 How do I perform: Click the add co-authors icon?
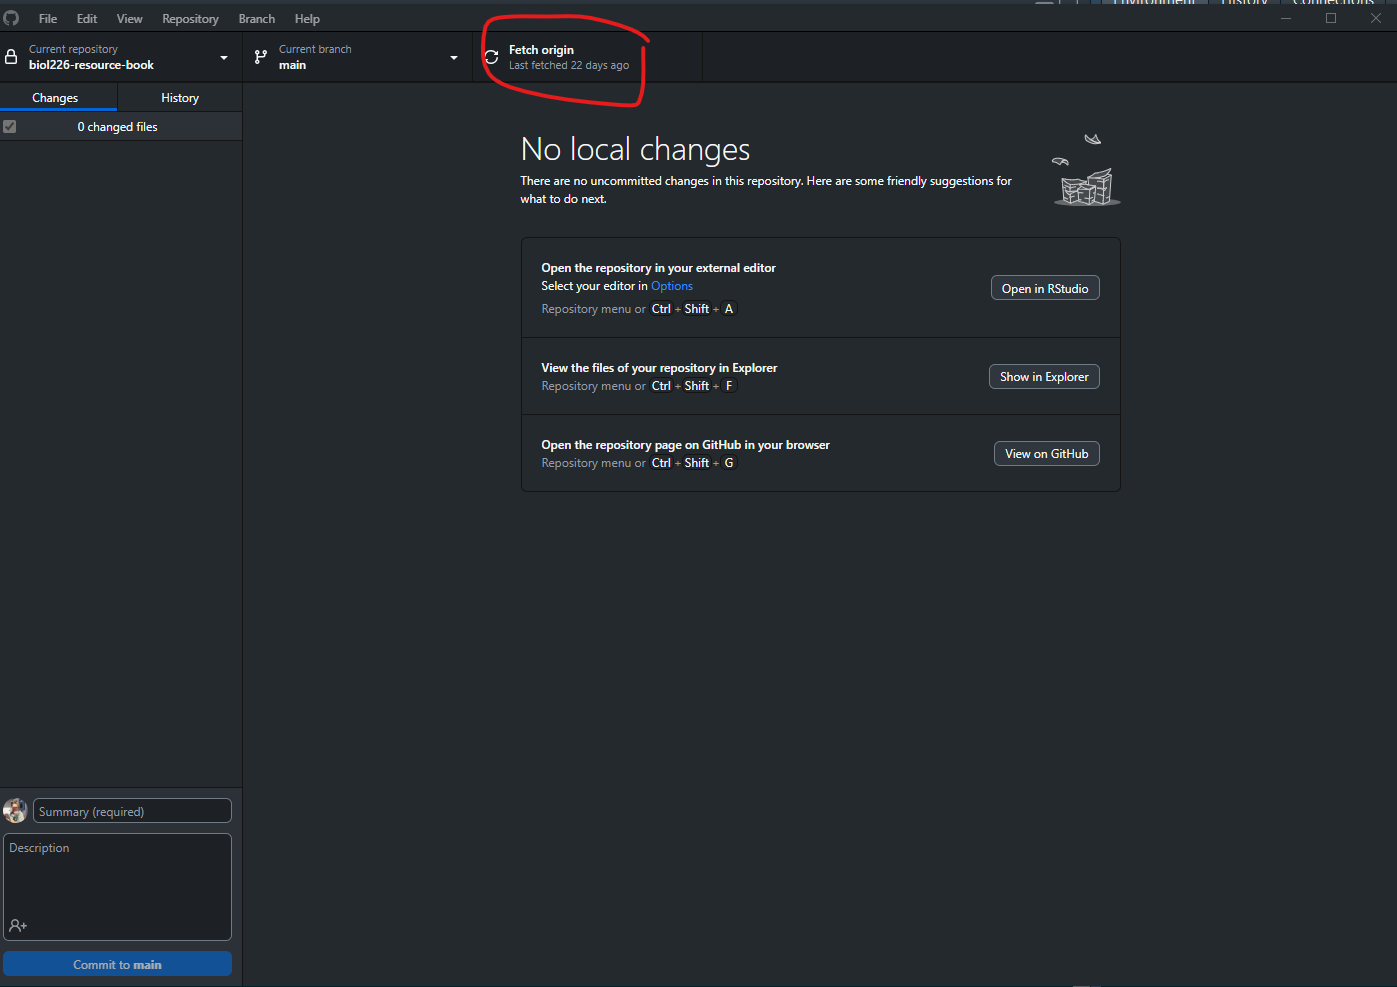(18, 926)
